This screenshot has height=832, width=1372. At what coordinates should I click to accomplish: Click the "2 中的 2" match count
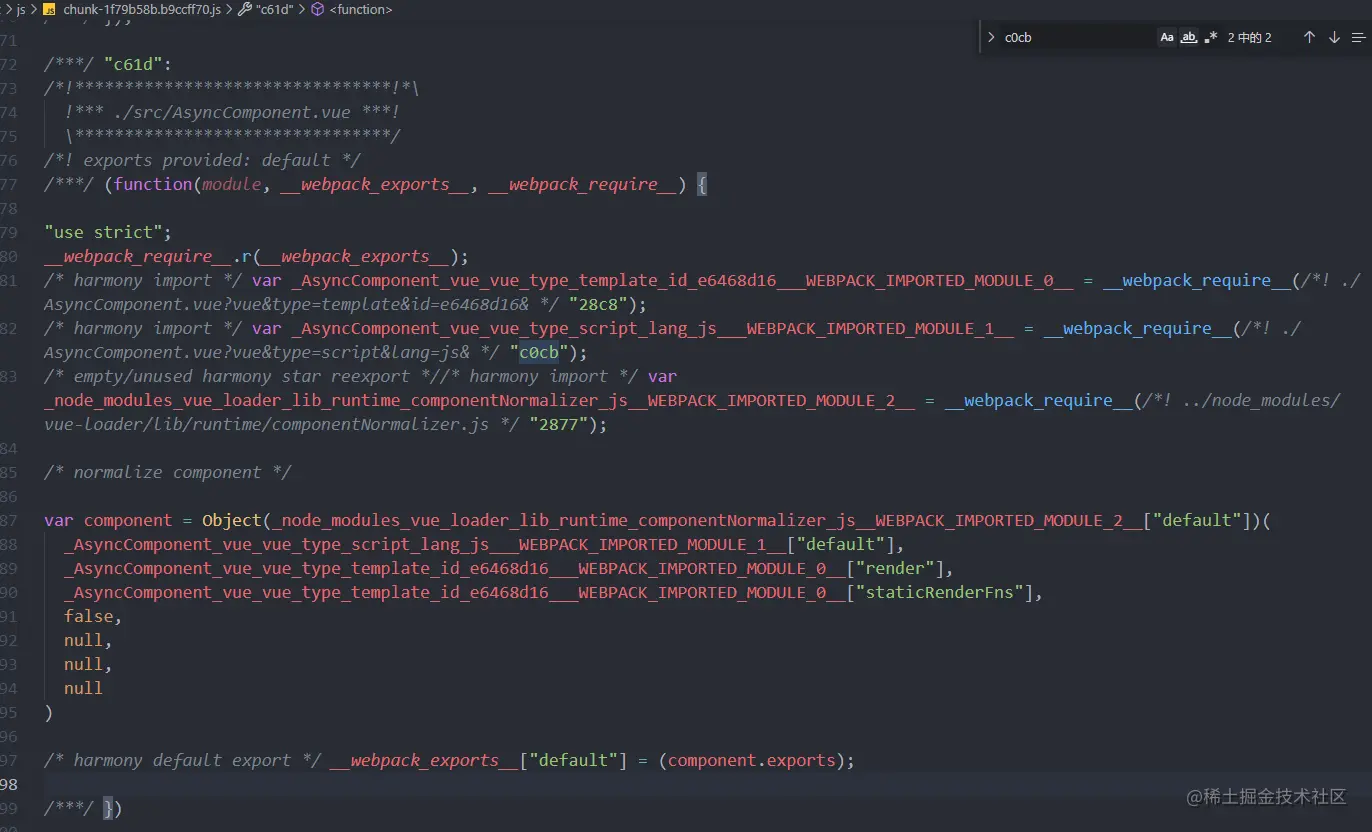[1250, 37]
